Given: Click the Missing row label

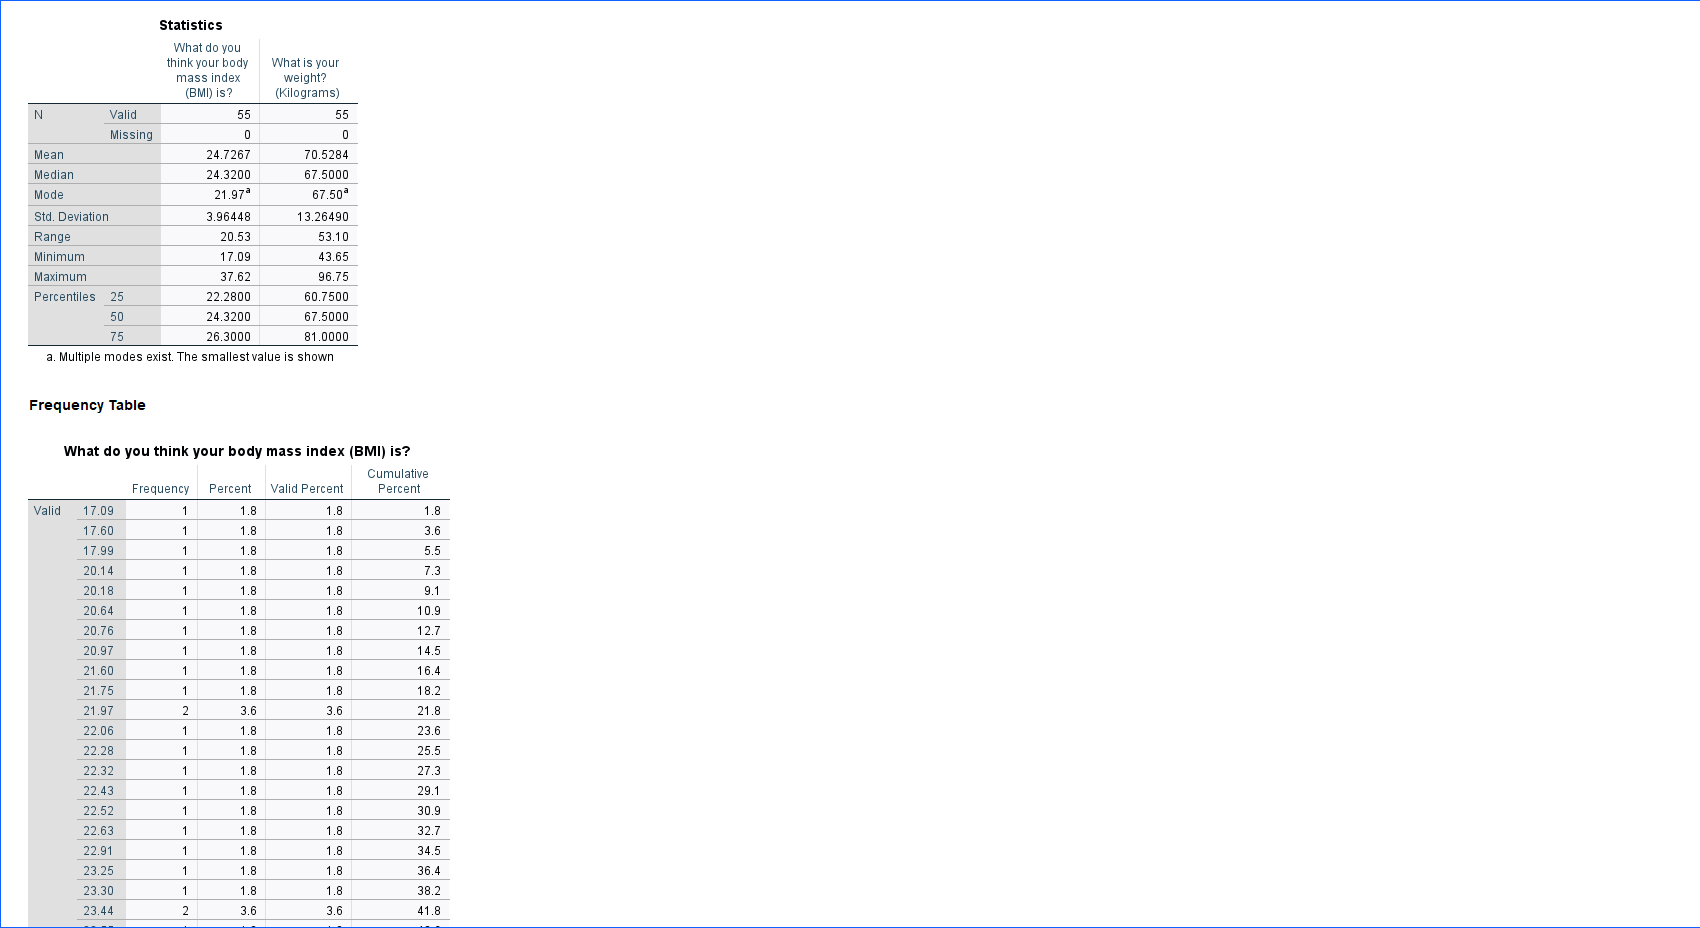Looking at the screenshot, I should tap(131, 134).
